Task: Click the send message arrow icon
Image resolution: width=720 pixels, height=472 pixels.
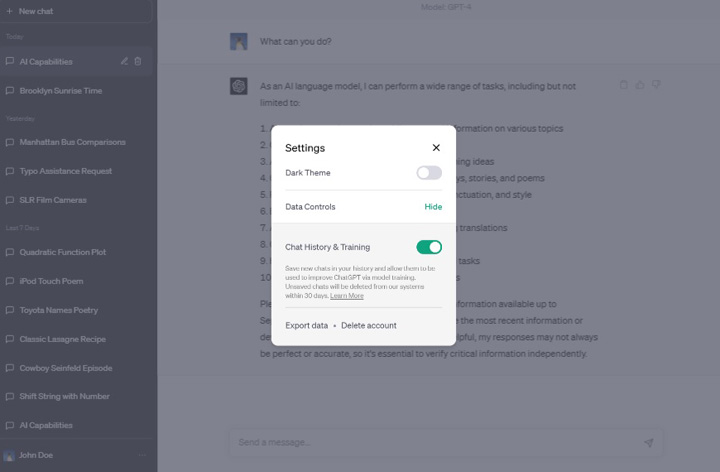Action: tap(648, 442)
